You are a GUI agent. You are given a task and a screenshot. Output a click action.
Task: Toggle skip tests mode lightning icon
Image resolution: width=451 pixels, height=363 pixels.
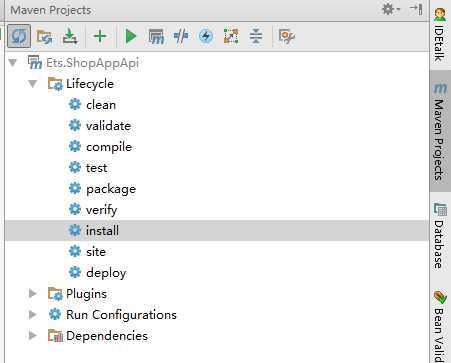click(x=206, y=36)
